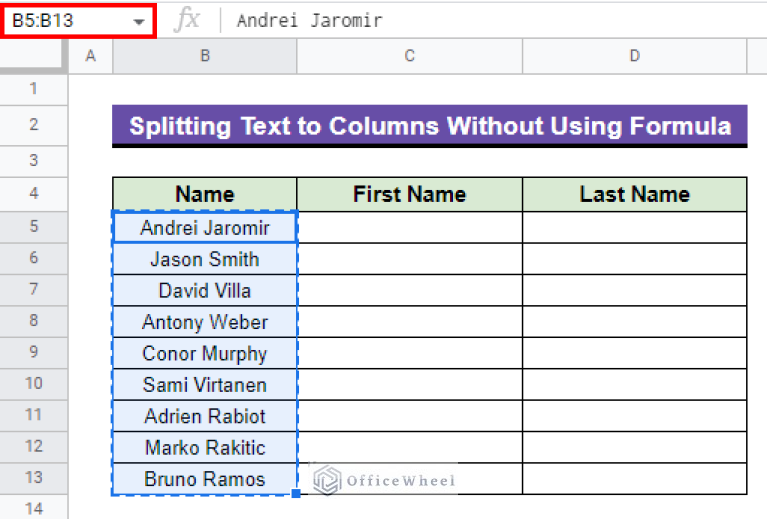Click the OfficeWheel logo watermark
767x519 pixels.
[x=385, y=480]
